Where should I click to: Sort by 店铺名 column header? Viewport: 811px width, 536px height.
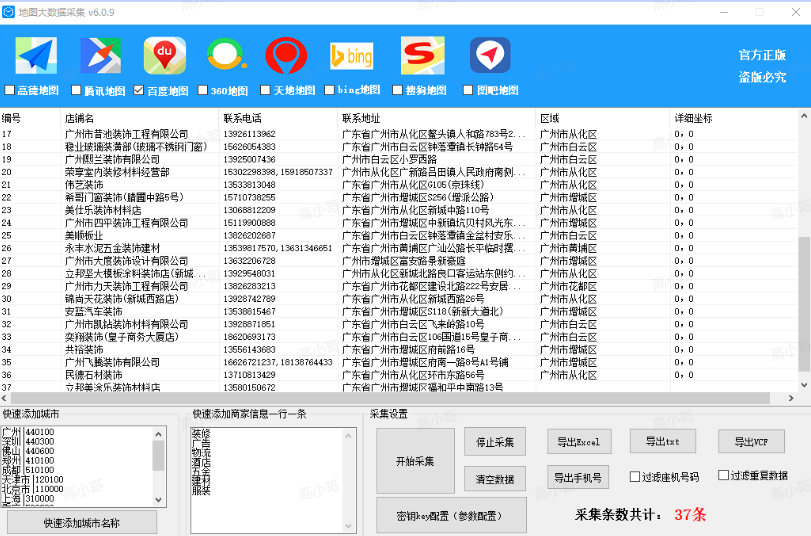pyautogui.click(x=140, y=118)
